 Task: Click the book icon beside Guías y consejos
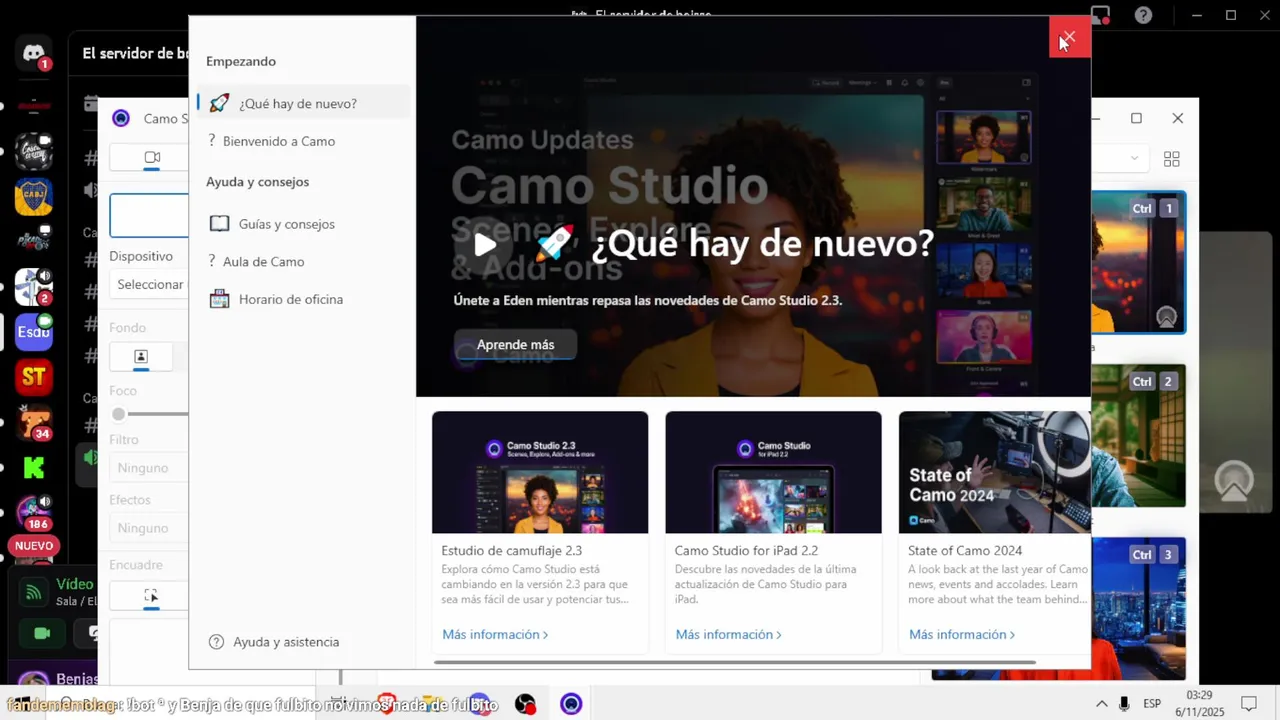pos(219,224)
